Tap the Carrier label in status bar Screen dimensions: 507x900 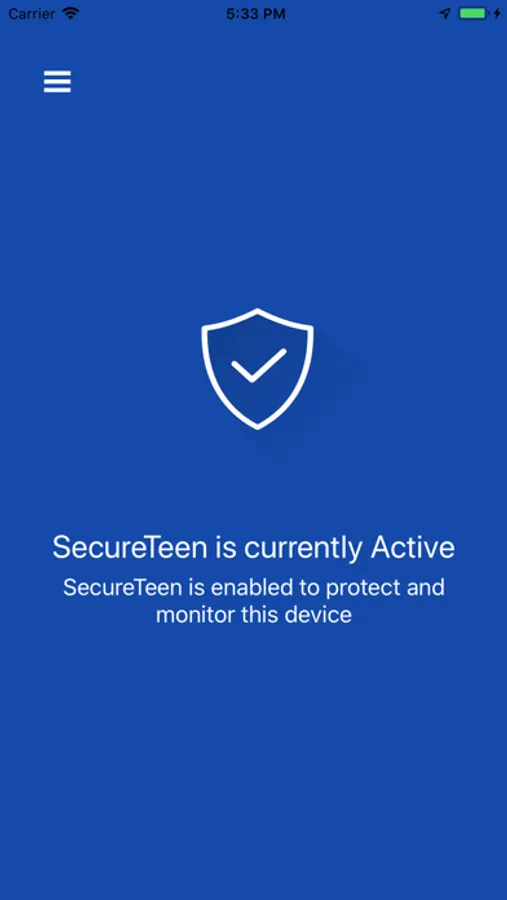pyautogui.click(x=32, y=14)
